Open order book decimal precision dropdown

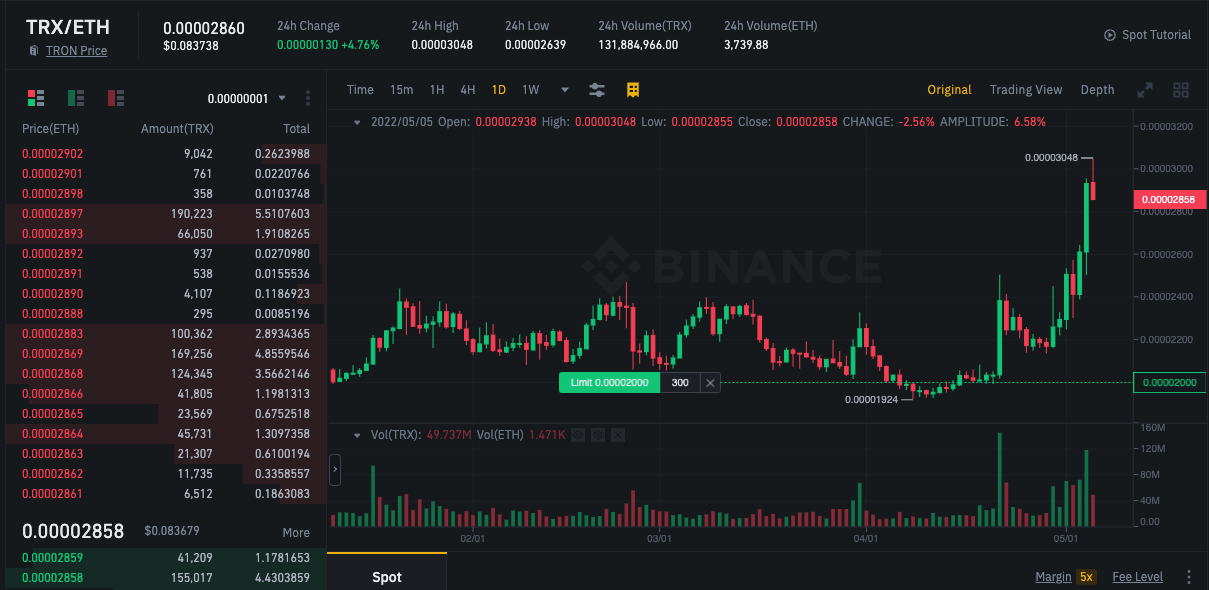click(247, 98)
